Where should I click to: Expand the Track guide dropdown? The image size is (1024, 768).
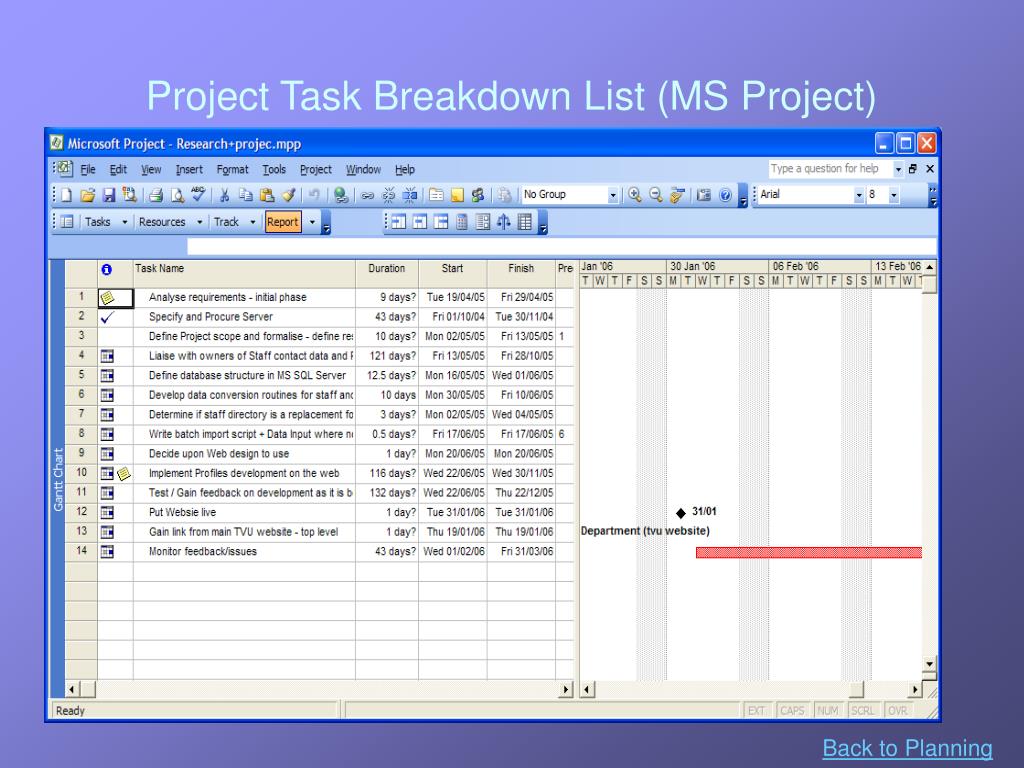(x=253, y=222)
